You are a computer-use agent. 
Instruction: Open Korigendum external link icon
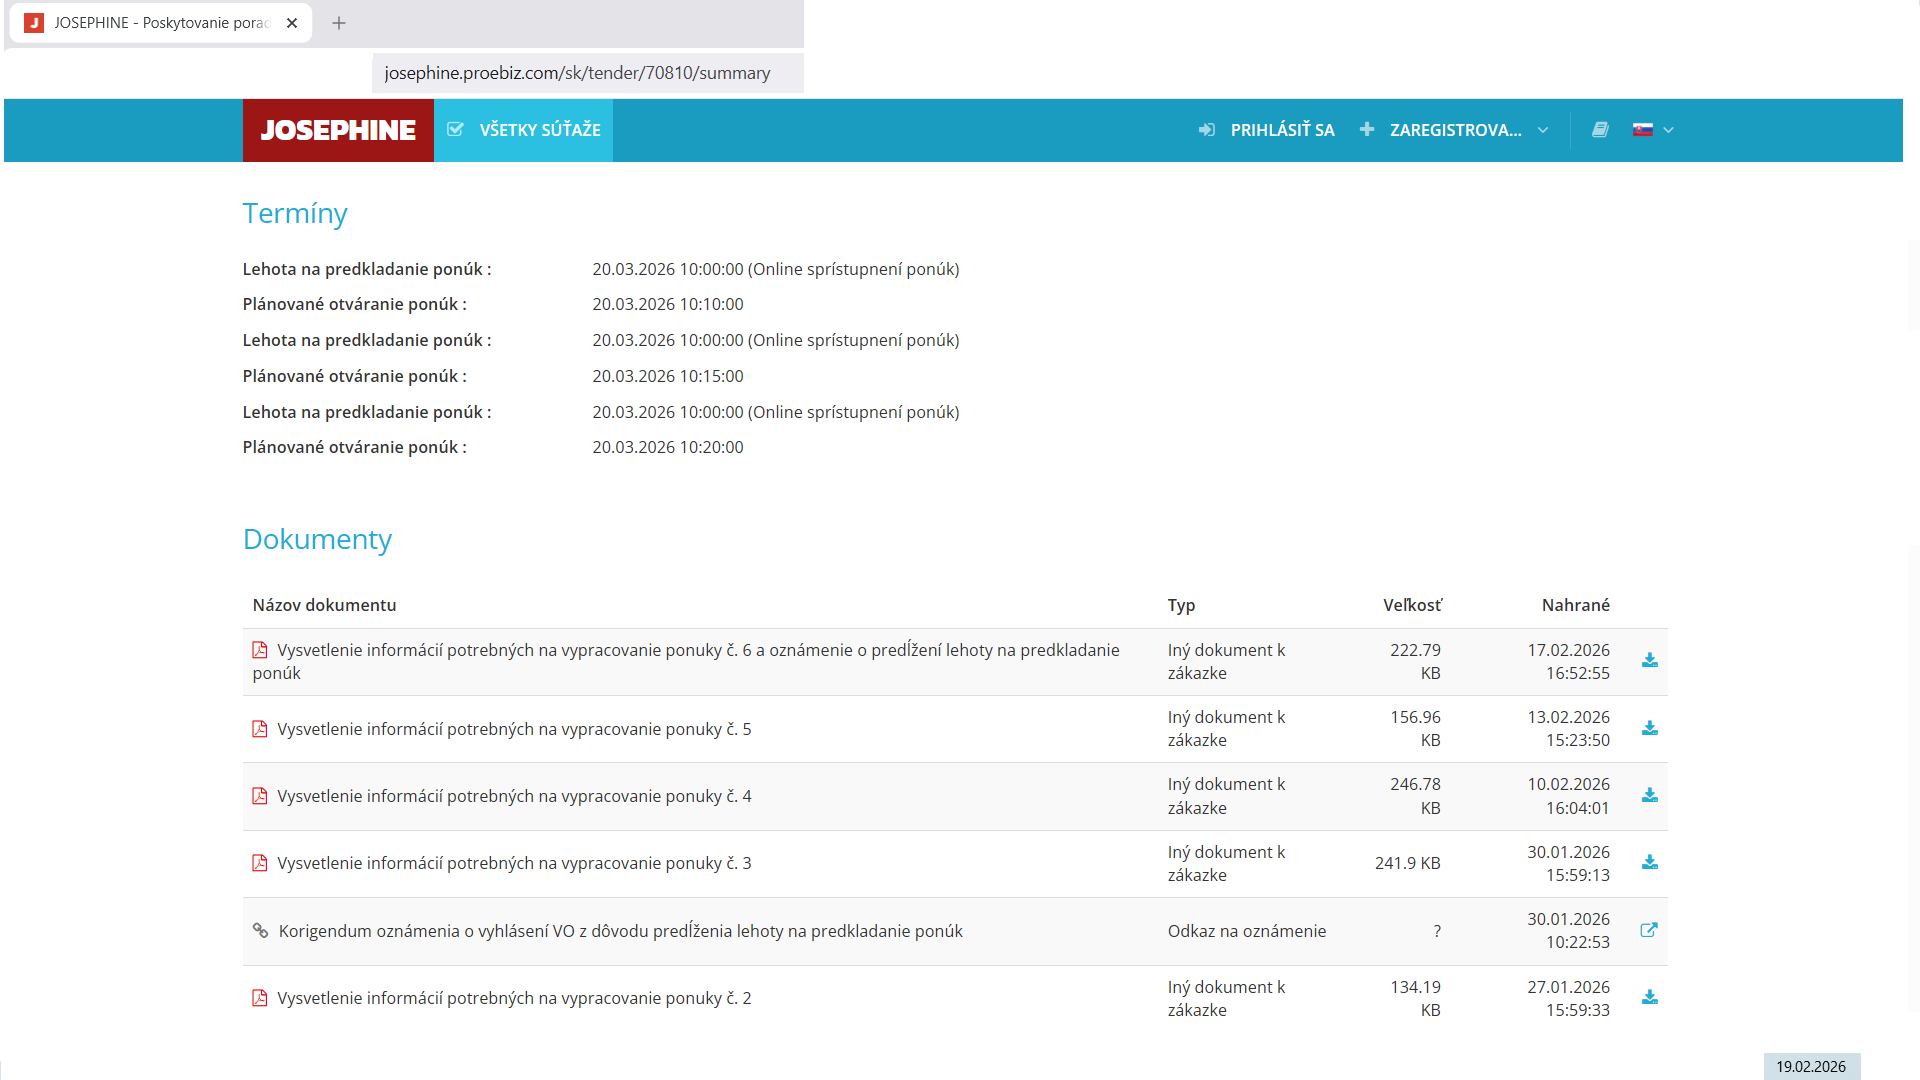1649,930
